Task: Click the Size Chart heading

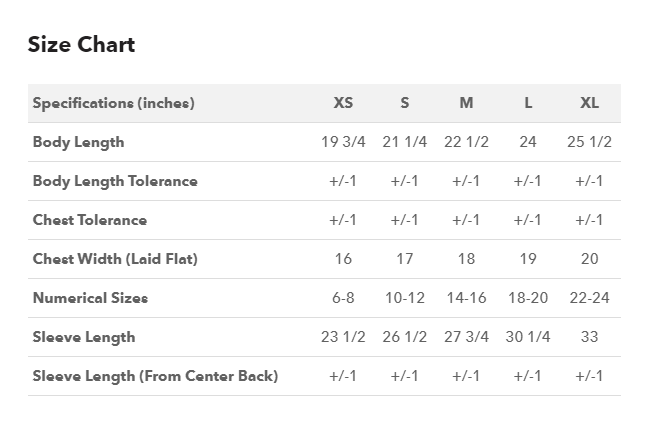Action: tap(81, 45)
